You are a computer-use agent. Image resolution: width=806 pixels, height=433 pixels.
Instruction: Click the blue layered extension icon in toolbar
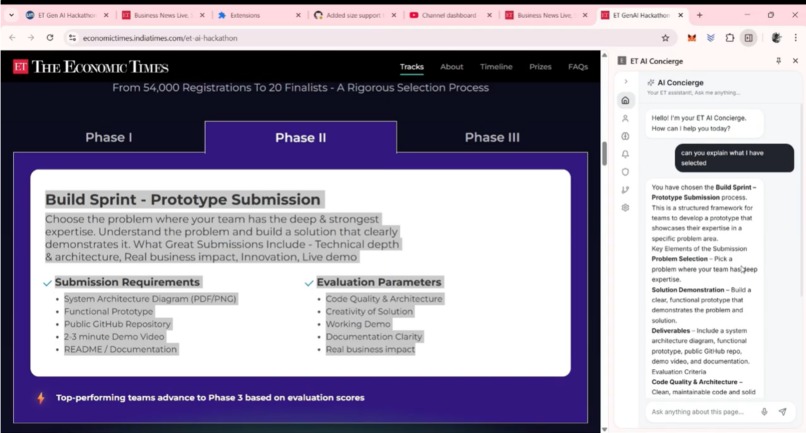pyautogui.click(x=711, y=38)
